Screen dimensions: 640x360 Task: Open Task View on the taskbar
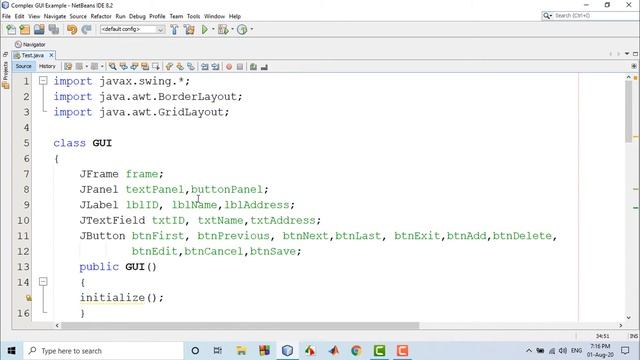[218, 351]
